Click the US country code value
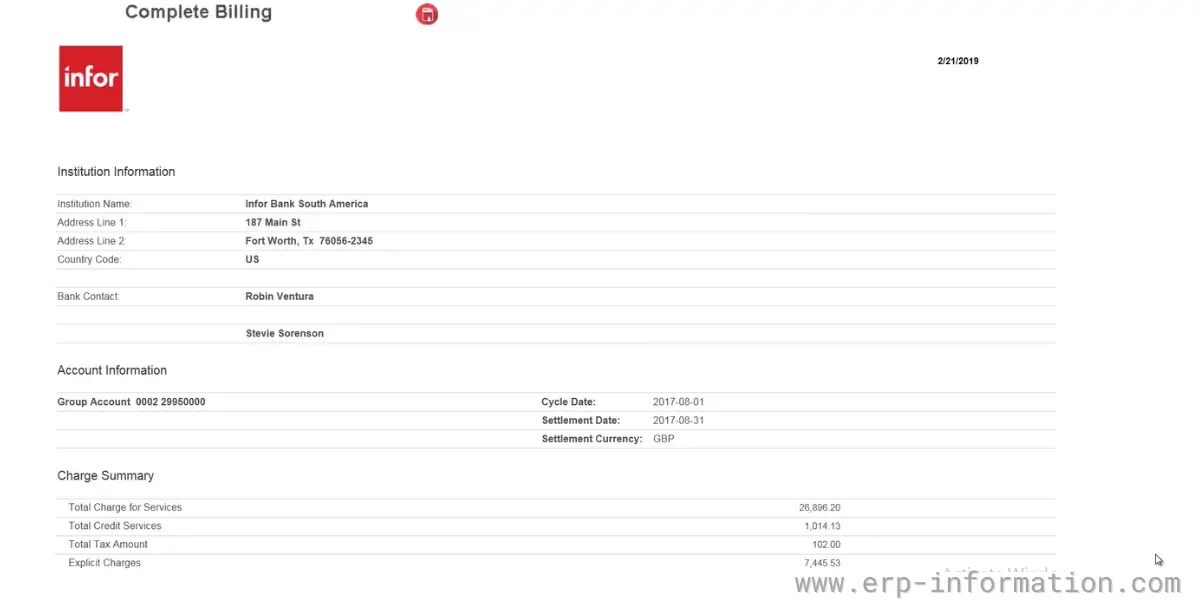 [x=252, y=259]
